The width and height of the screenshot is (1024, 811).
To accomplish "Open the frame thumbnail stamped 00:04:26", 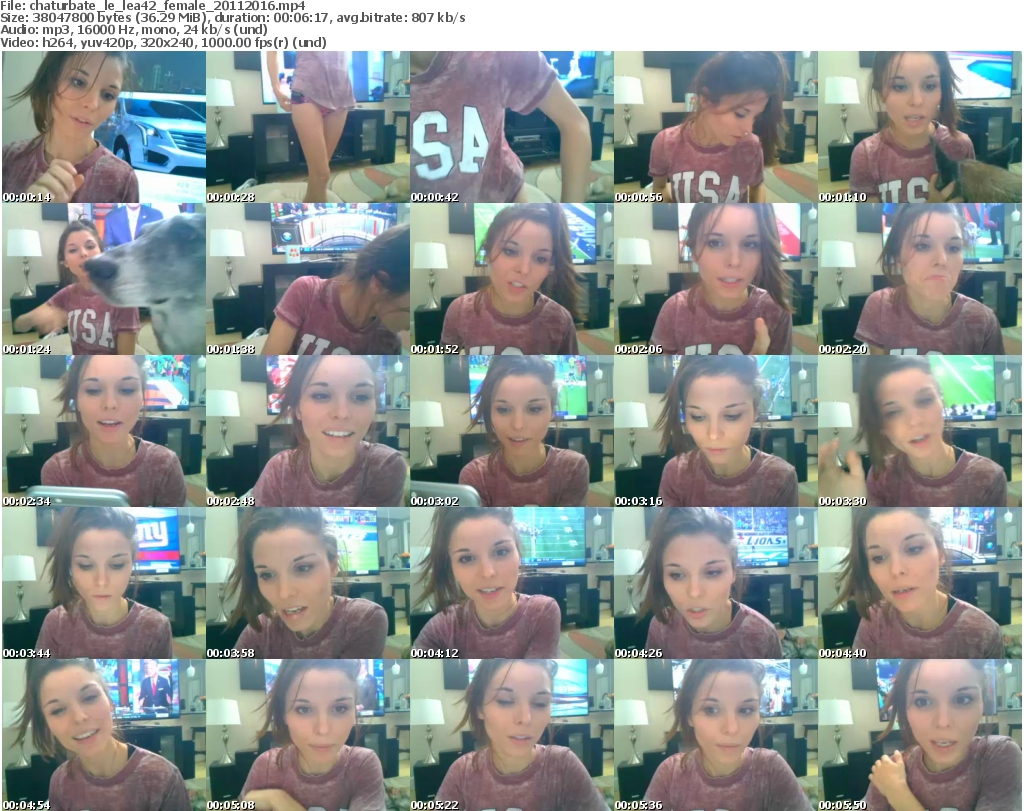I will [x=715, y=582].
